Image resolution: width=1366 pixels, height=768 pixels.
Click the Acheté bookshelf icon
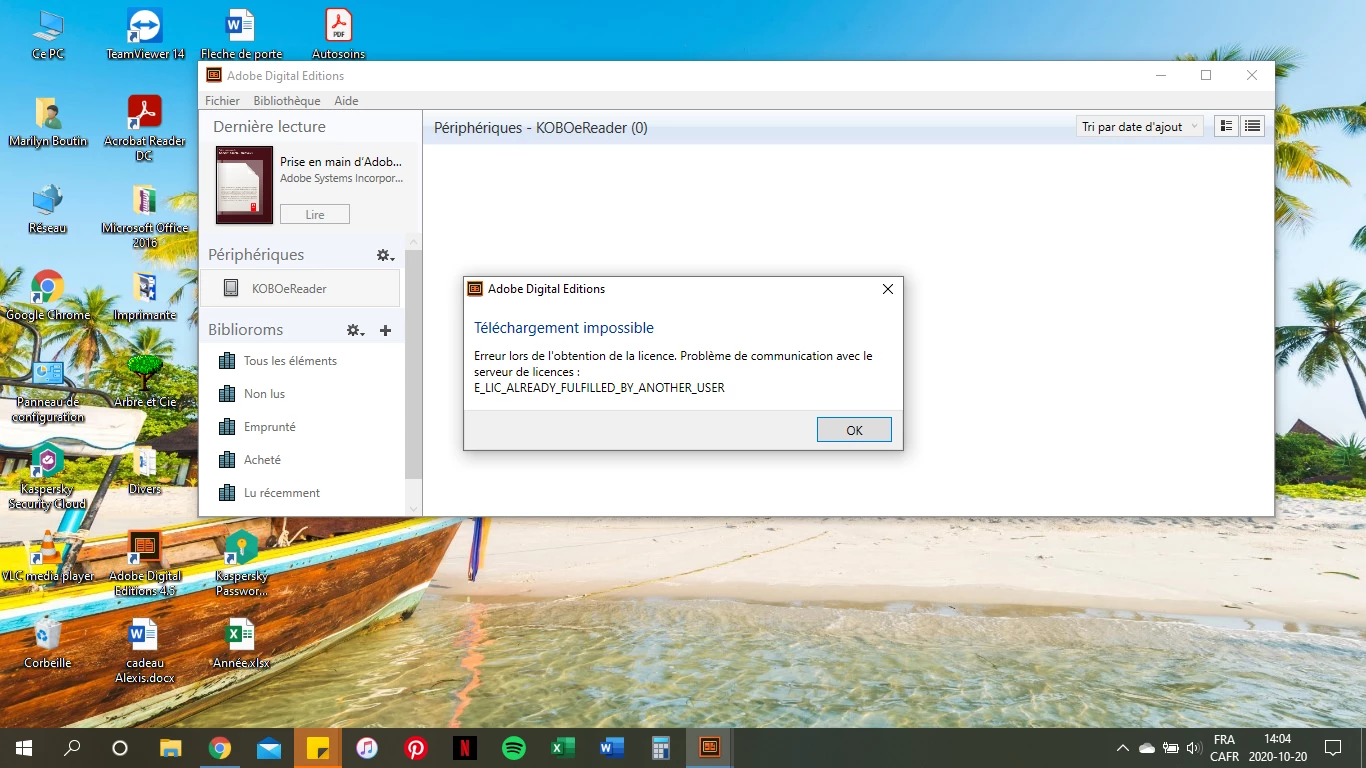click(x=226, y=460)
